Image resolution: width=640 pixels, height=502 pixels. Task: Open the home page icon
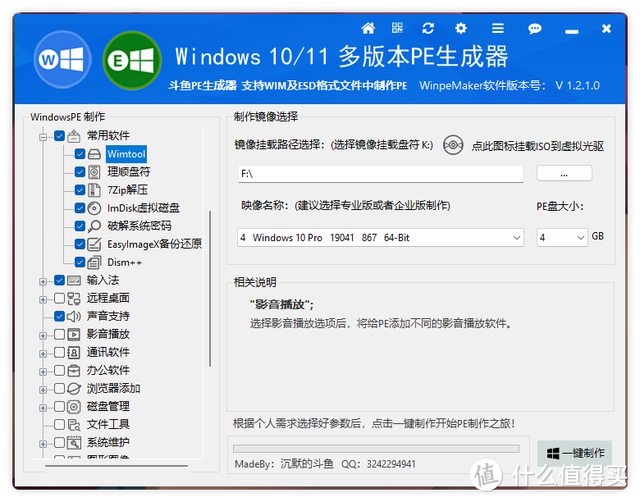pos(368,29)
